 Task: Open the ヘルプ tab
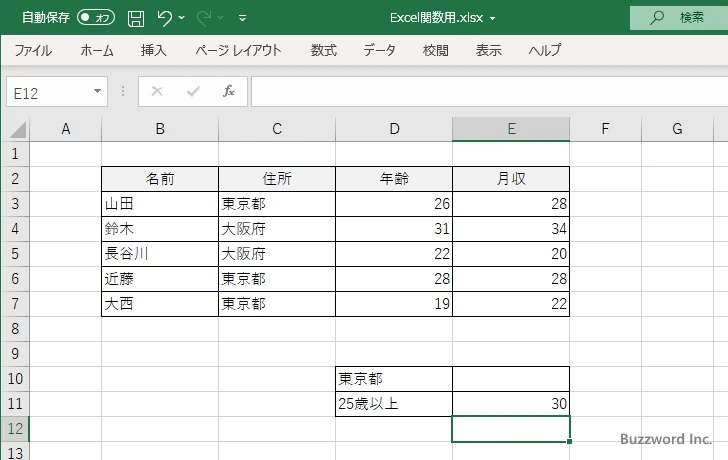point(545,50)
